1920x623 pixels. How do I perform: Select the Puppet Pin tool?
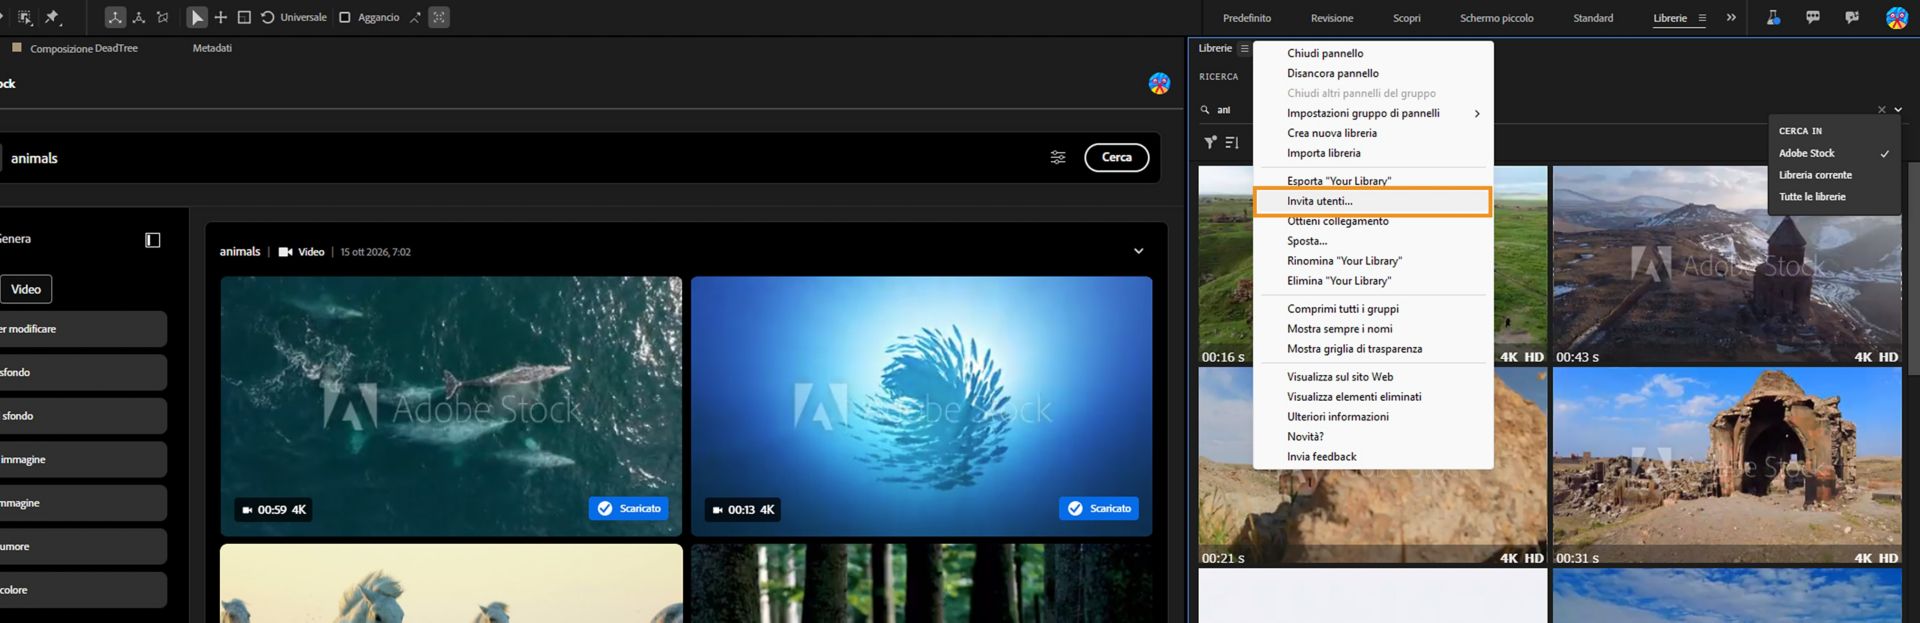pyautogui.click(x=52, y=17)
